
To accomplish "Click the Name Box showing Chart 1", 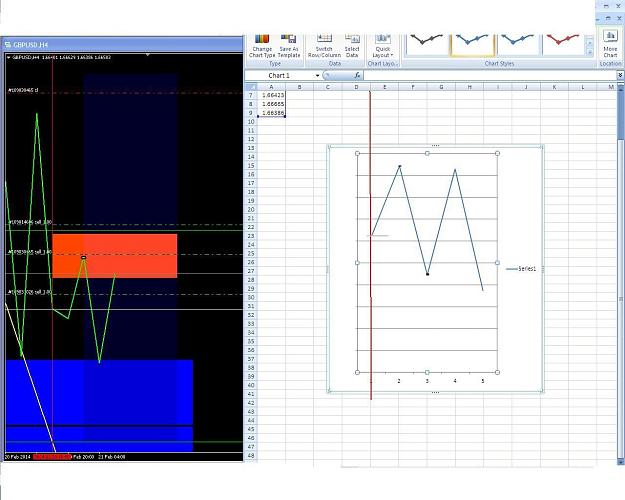I will 279,75.
